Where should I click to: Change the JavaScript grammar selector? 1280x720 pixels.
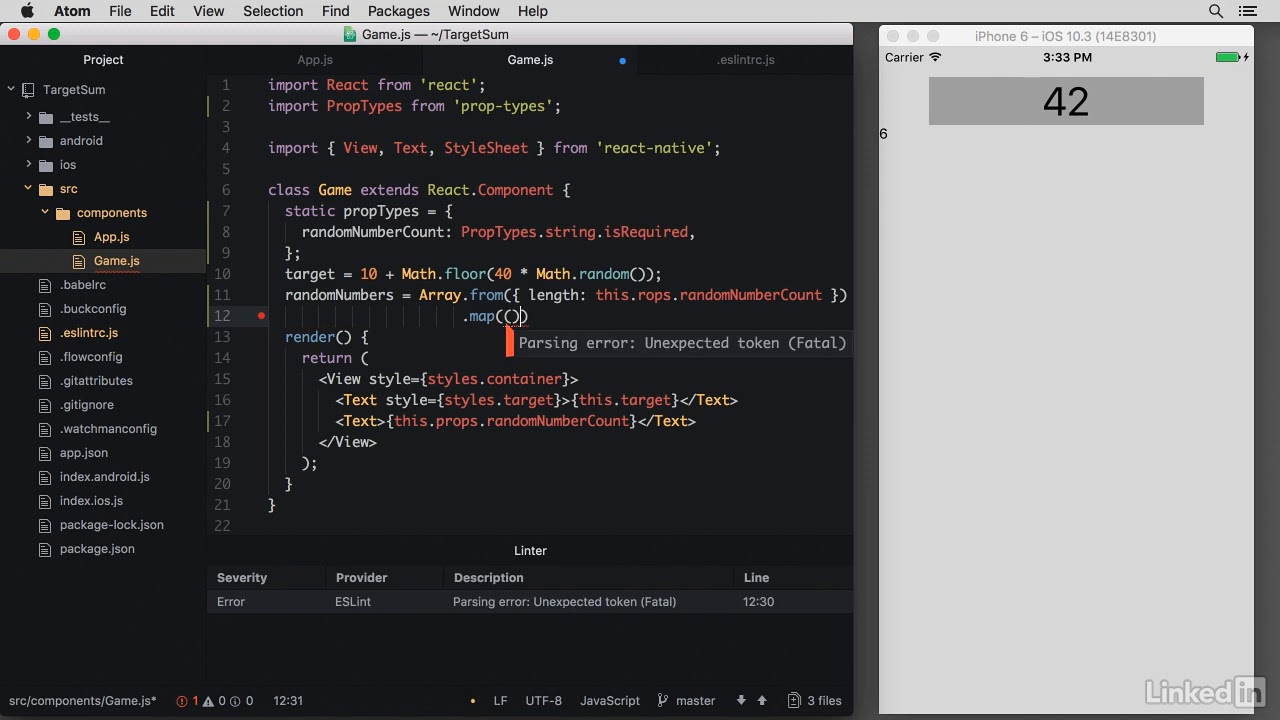coord(610,701)
